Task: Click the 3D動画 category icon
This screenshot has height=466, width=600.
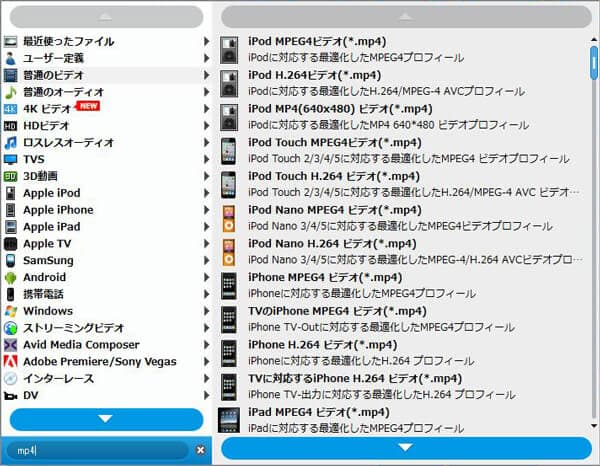Action: [10, 176]
